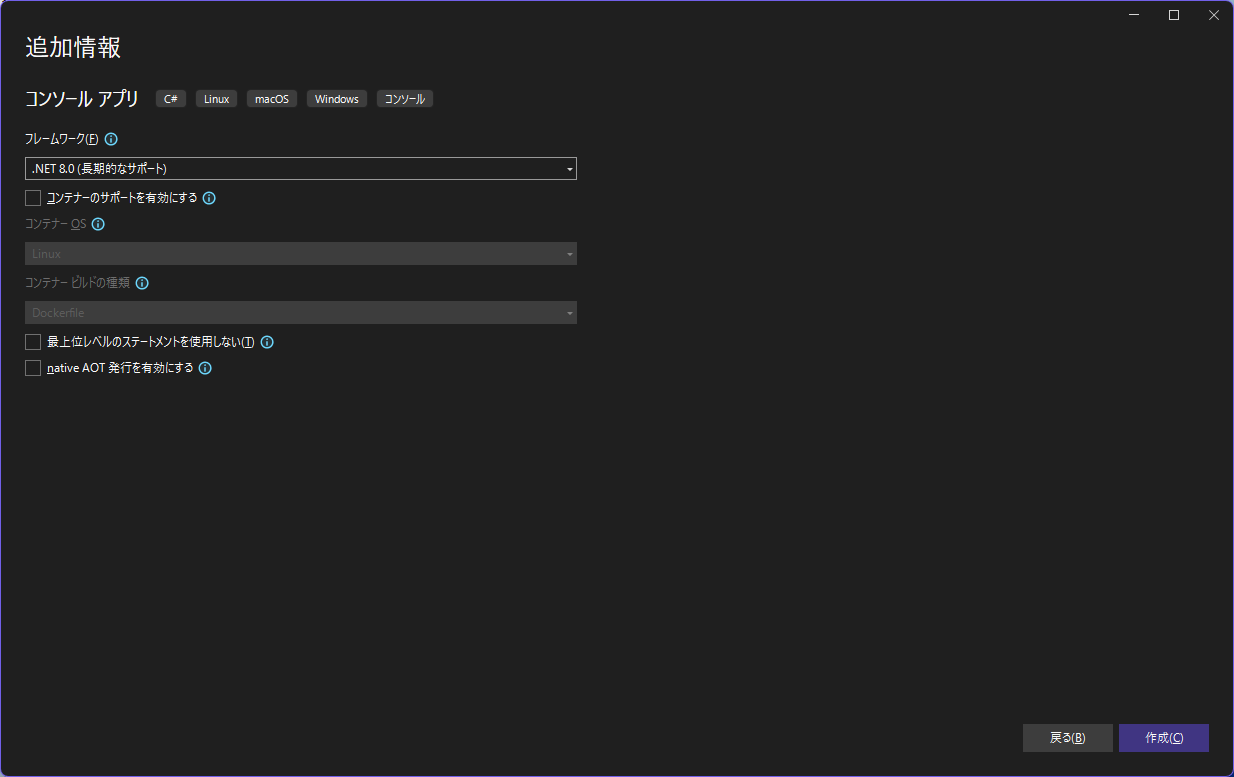This screenshot has width=1234, height=777.
Task: Open the コンテナー OS dropdown showing Linux
Action: (x=569, y=253)
